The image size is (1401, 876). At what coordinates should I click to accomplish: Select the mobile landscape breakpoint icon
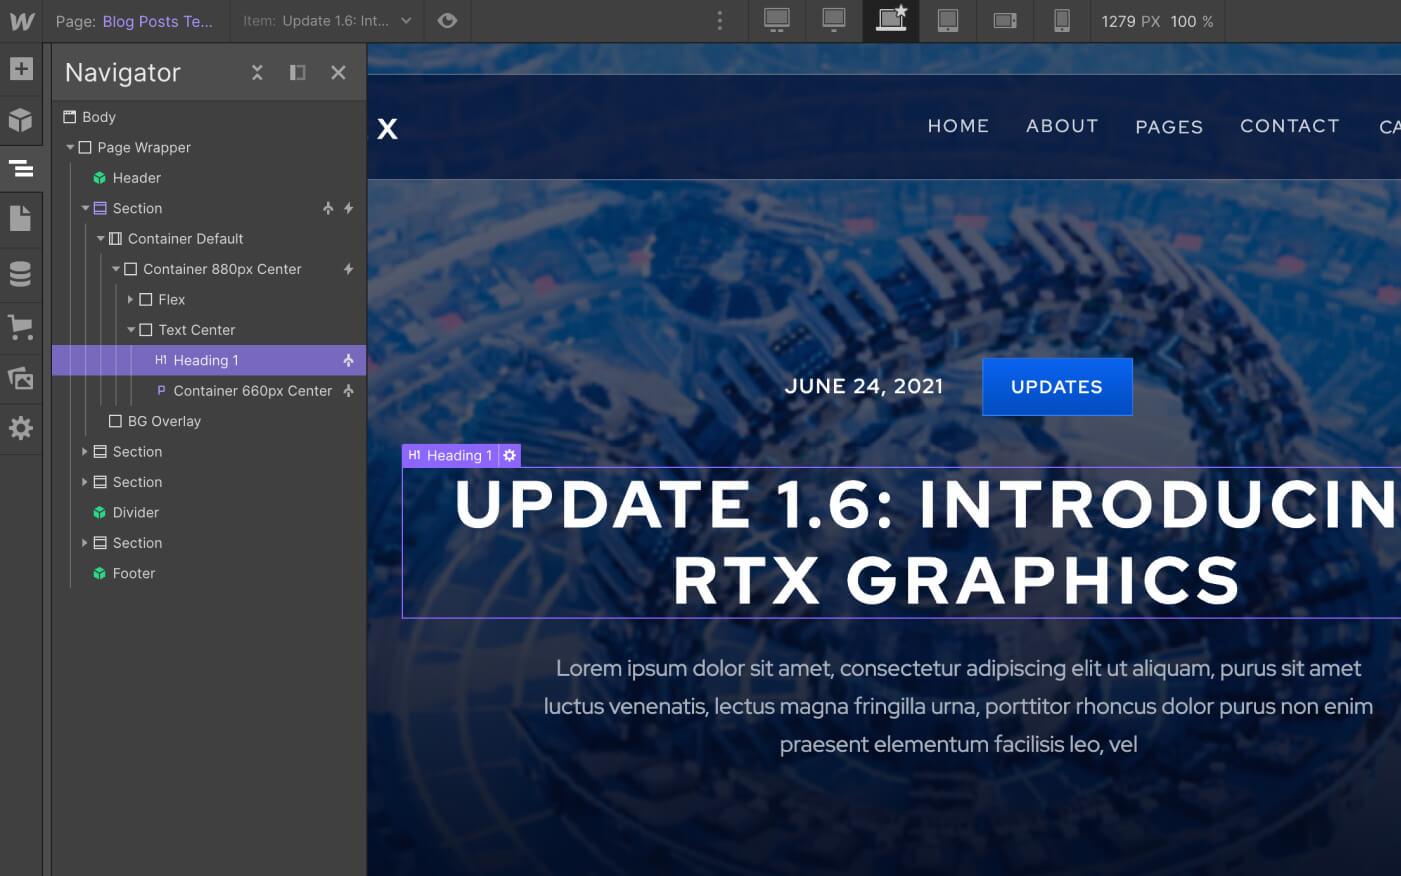click(x=1005, y=21)
